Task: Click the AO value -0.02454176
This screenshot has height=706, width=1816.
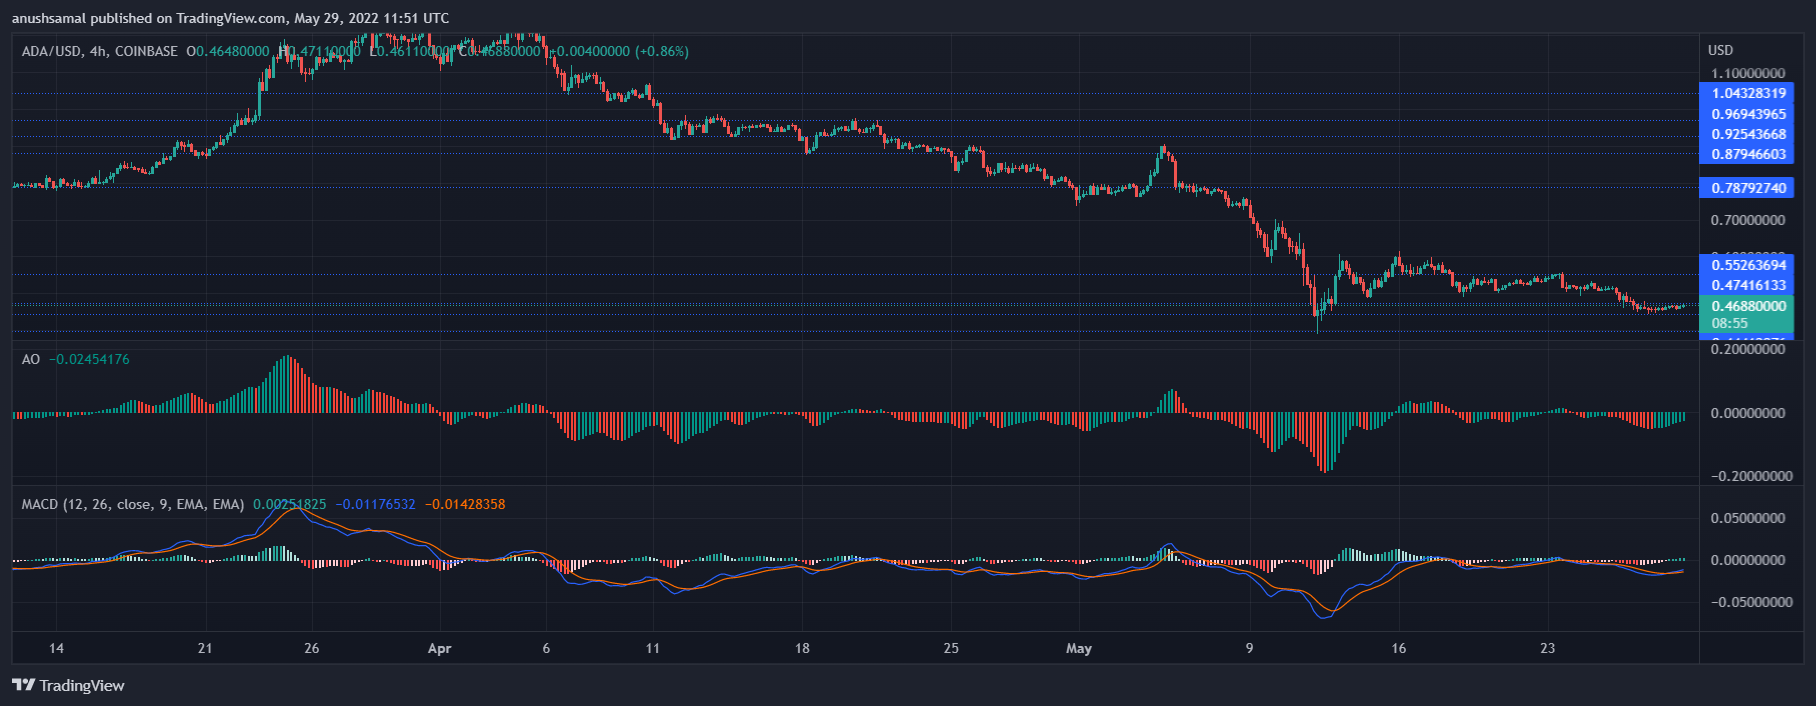Action: (x=89, y=359)
